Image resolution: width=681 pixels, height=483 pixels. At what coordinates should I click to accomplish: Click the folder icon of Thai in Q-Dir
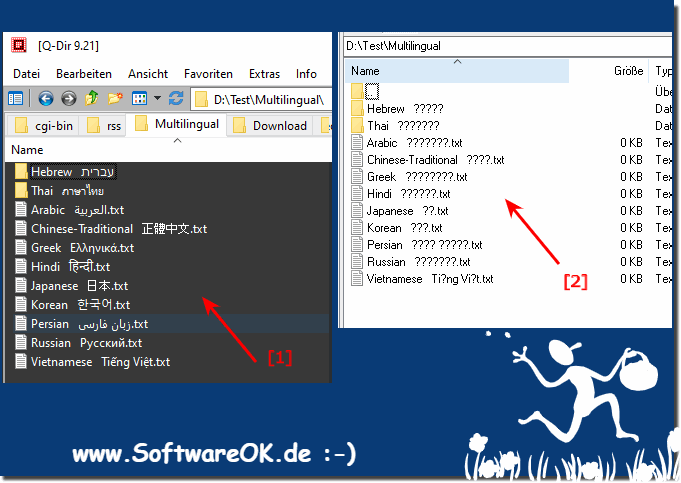coord(21,191)
